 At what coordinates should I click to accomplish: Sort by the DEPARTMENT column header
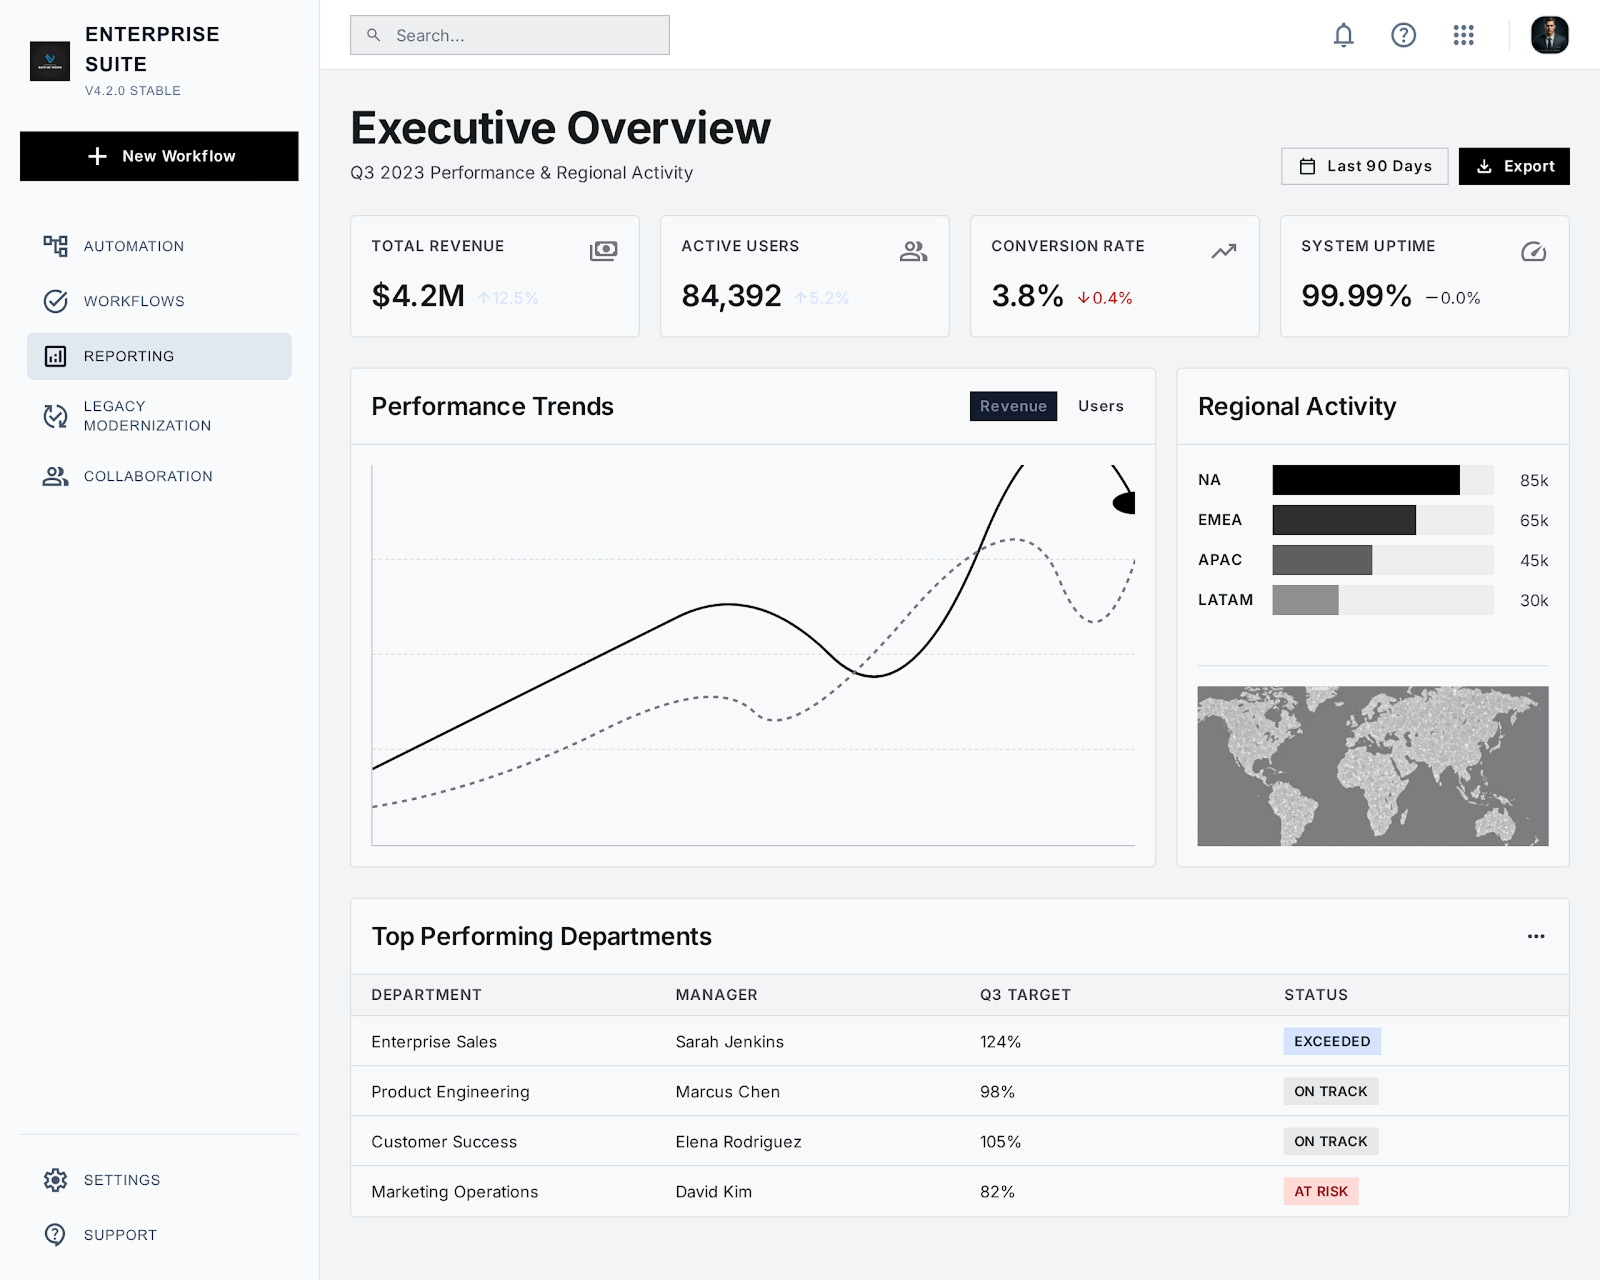[x=426, y=995]
